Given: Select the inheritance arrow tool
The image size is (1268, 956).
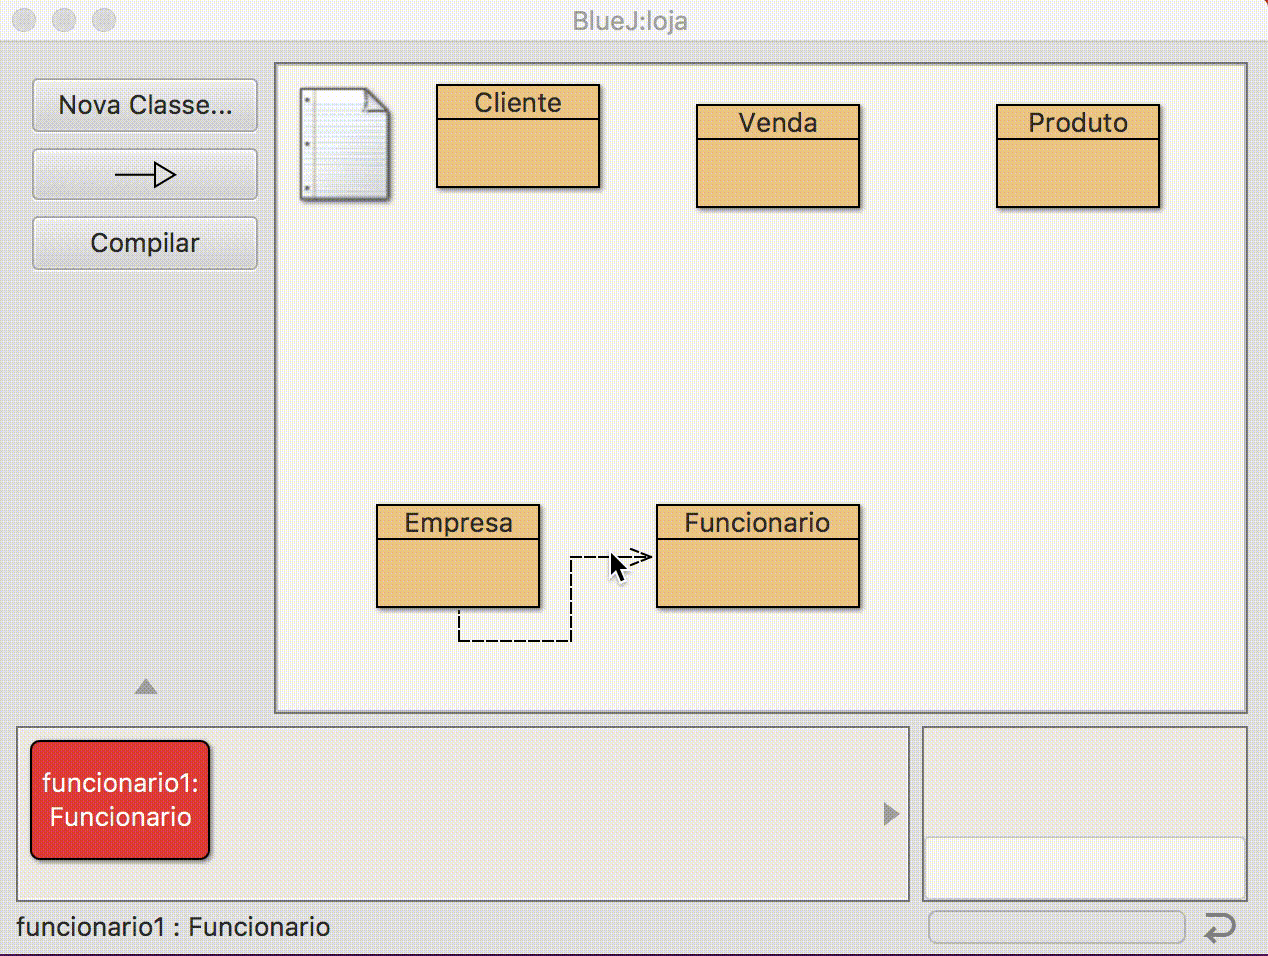Looking at the screenshot, I should pos(145,175).
